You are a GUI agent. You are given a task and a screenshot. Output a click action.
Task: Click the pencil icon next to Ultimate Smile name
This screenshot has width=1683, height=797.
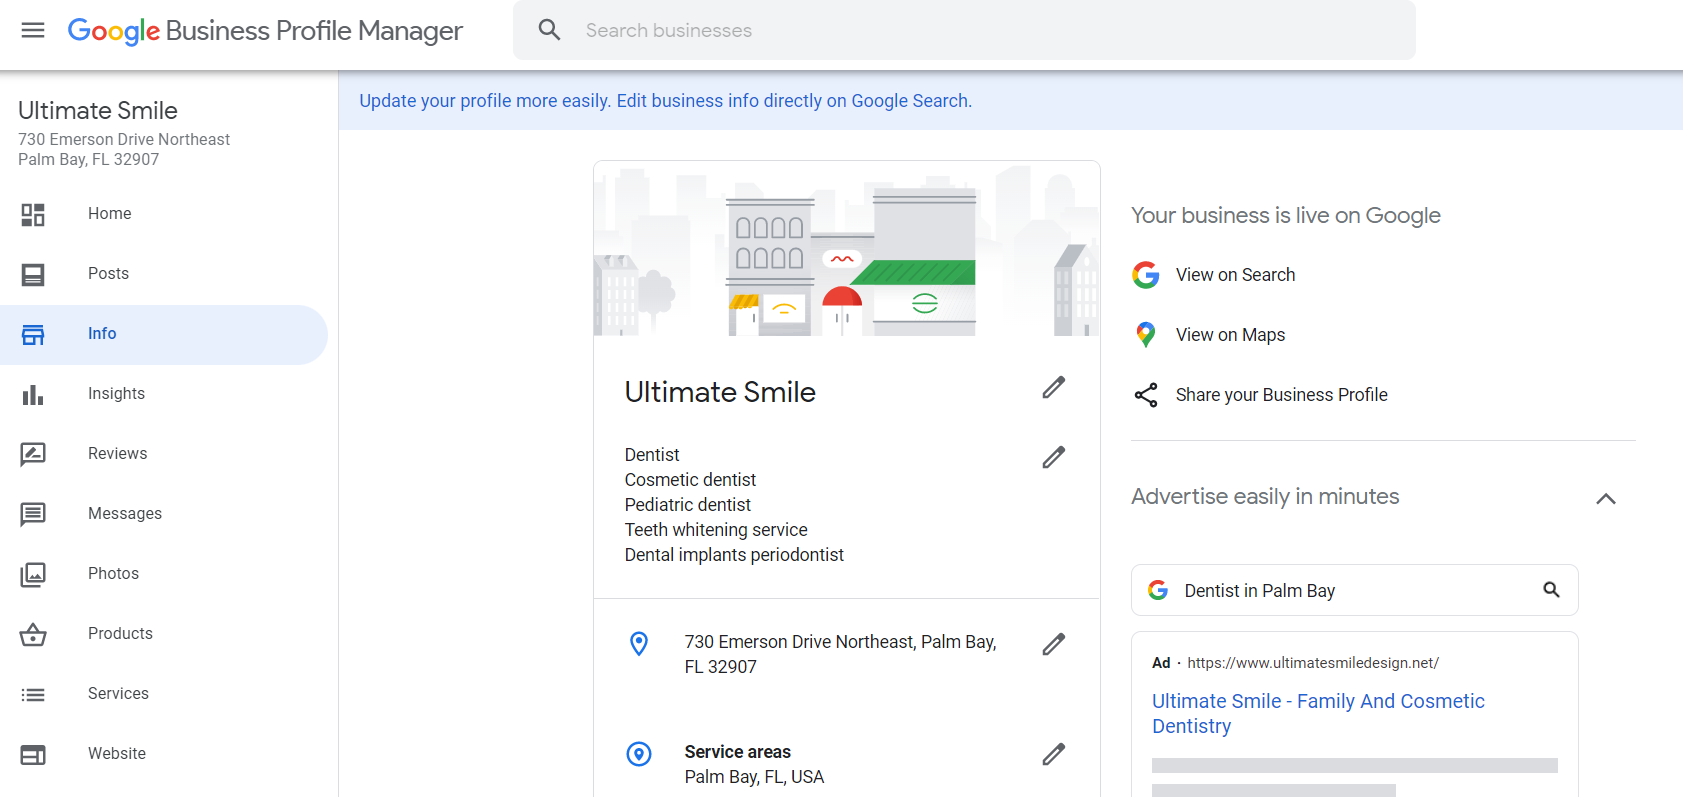(1053, 388)
